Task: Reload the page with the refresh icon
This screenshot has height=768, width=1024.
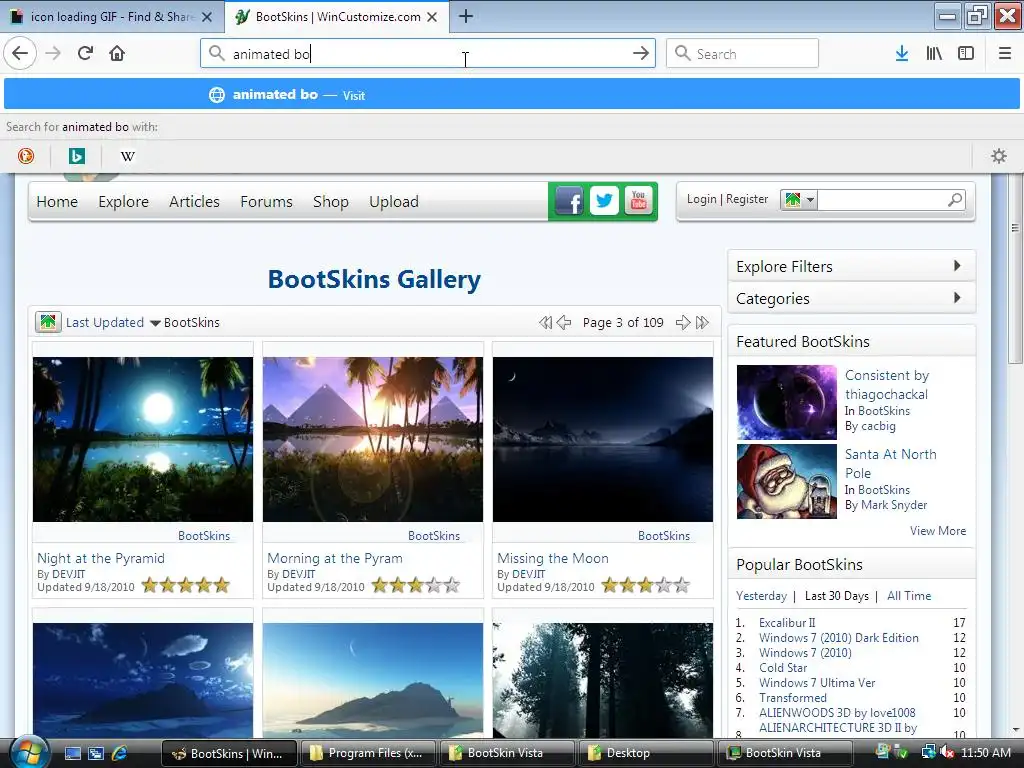Action: point(85,53)
